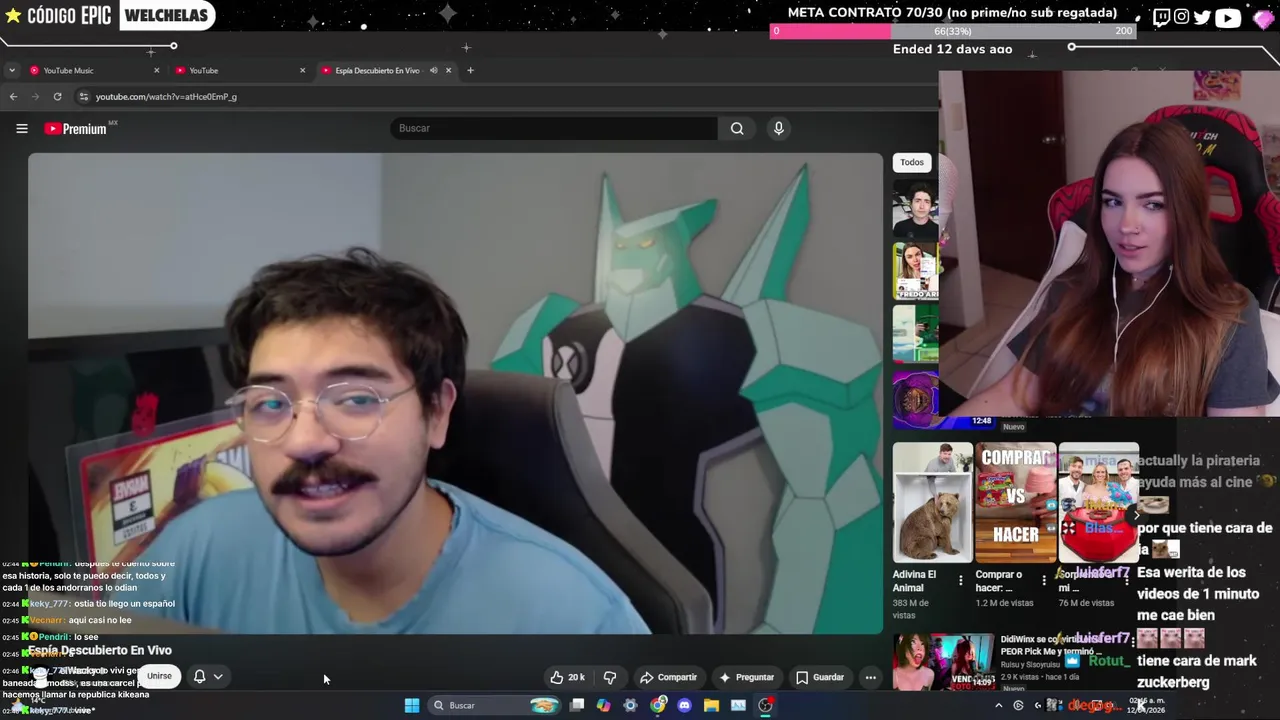Toggle the notification bell for channel
The image size is (1280, 720).
[x=199, y=676]
